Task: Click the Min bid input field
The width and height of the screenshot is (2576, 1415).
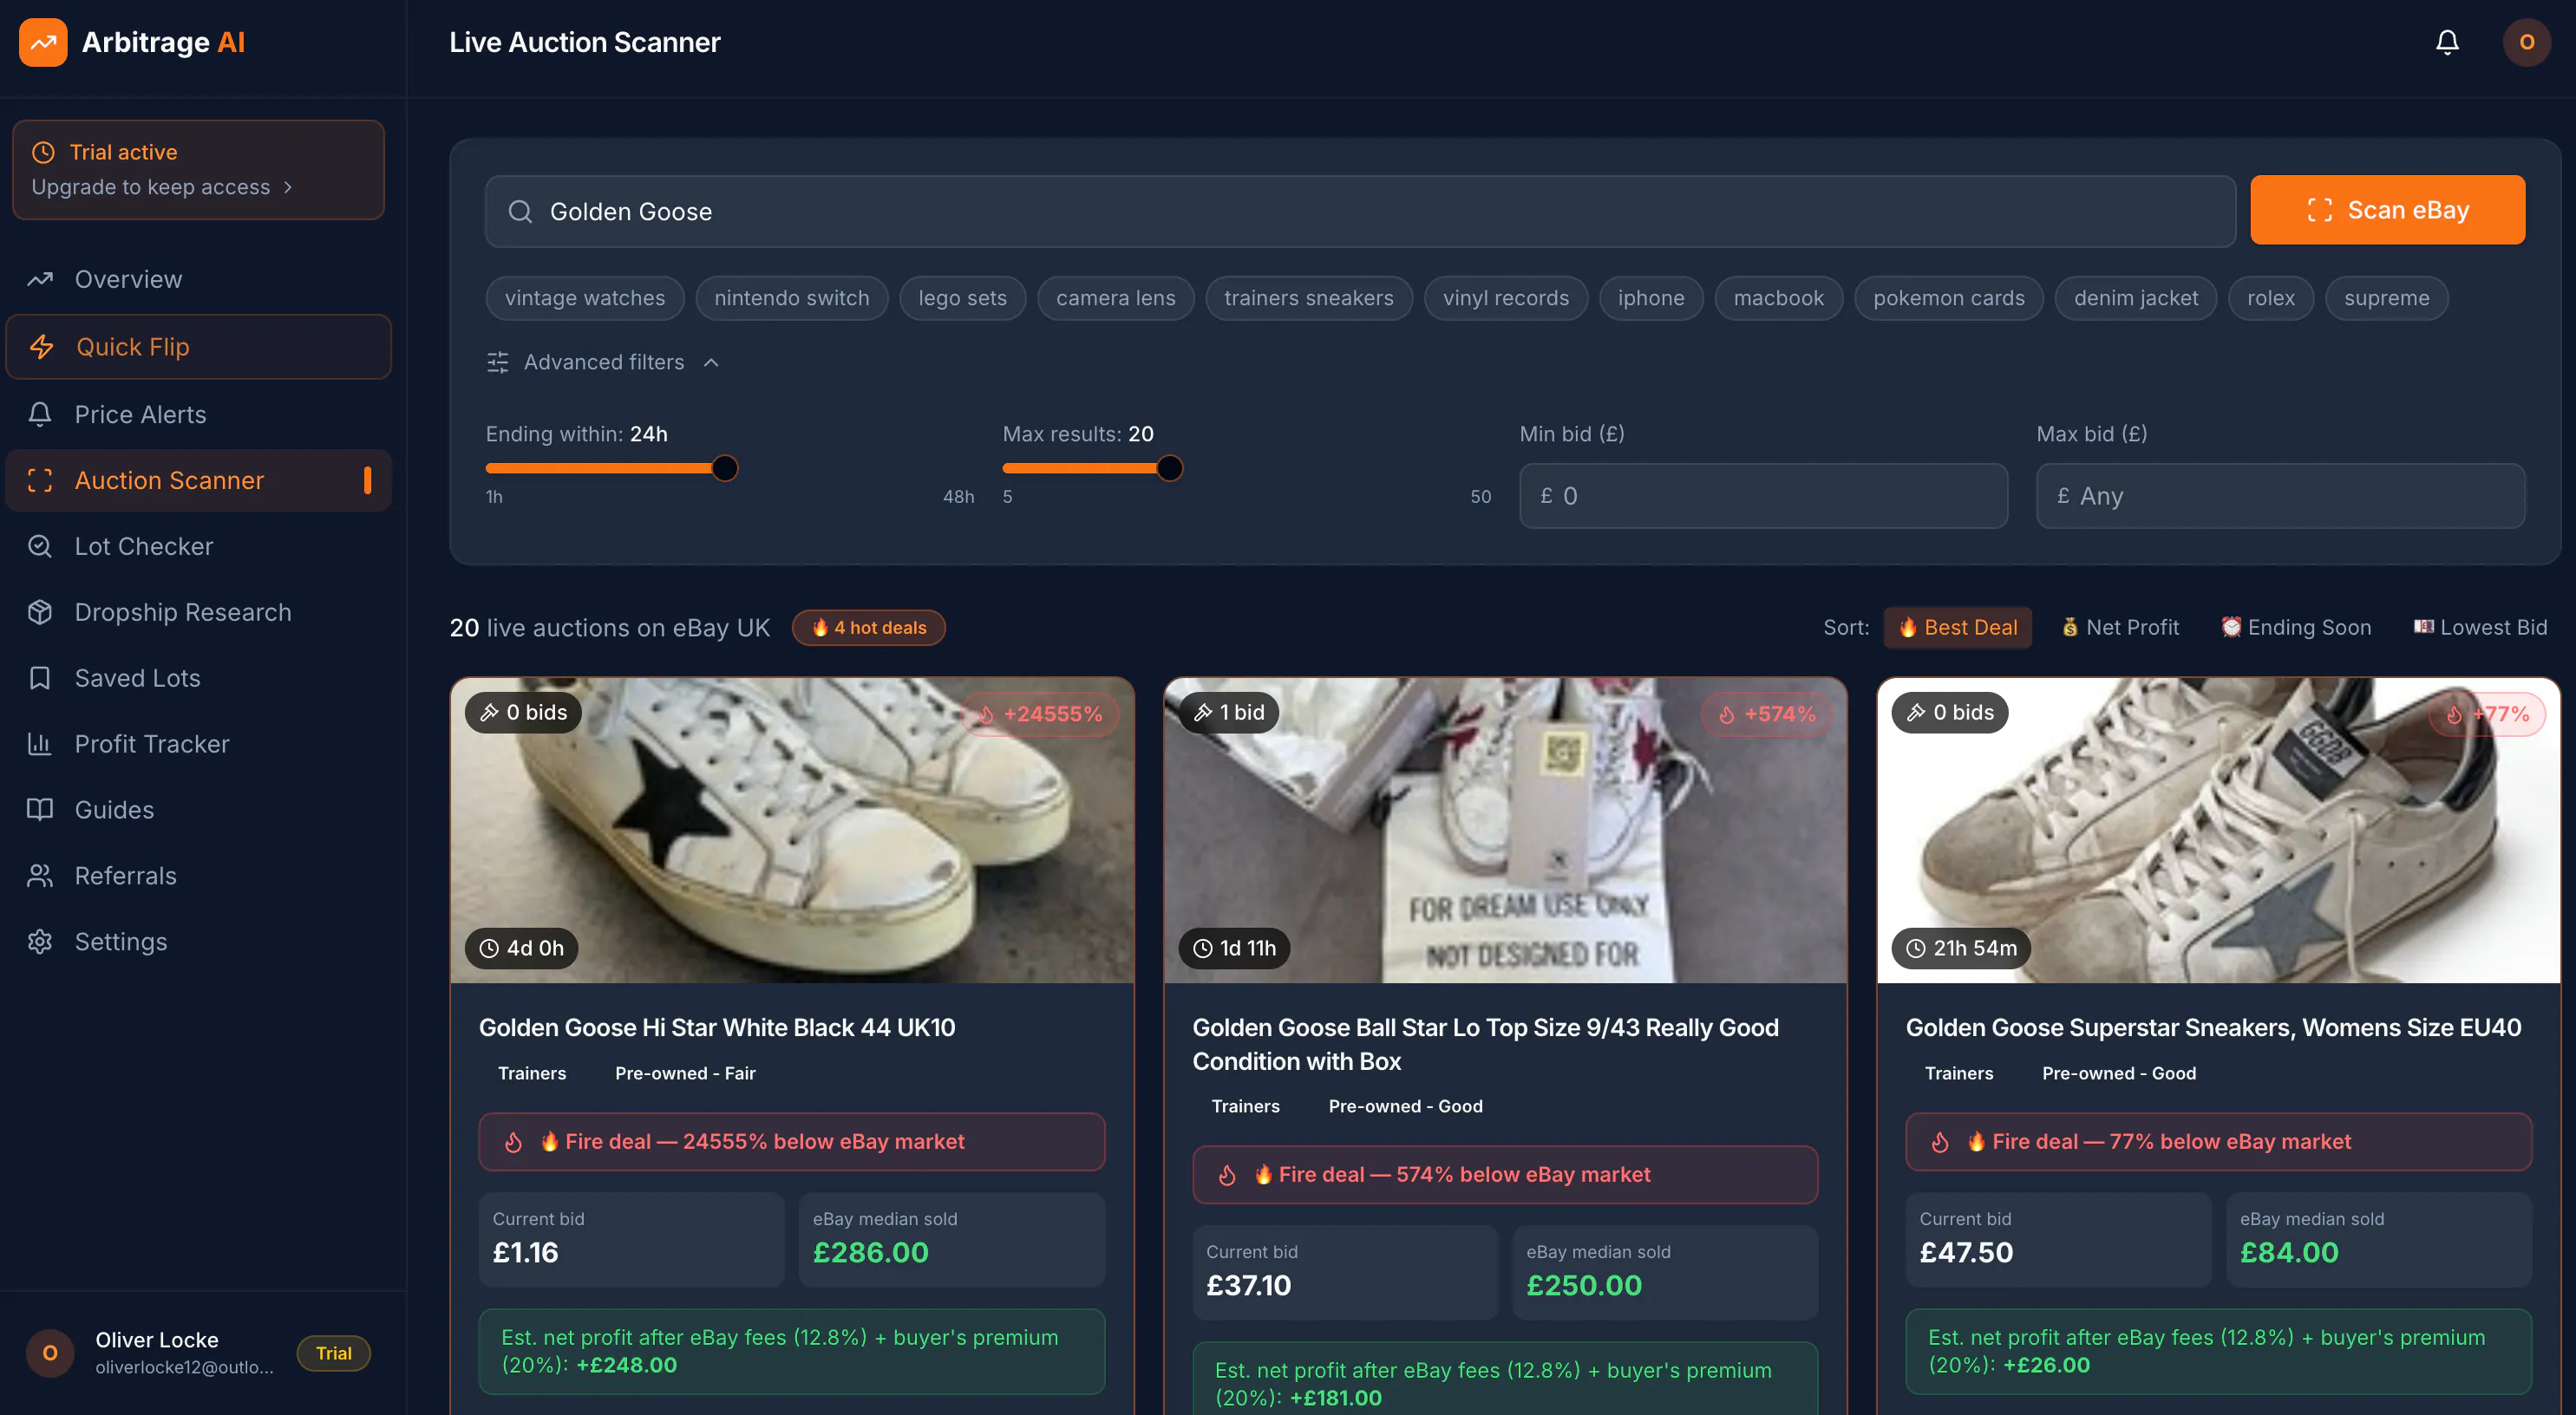Action: 1763,496
